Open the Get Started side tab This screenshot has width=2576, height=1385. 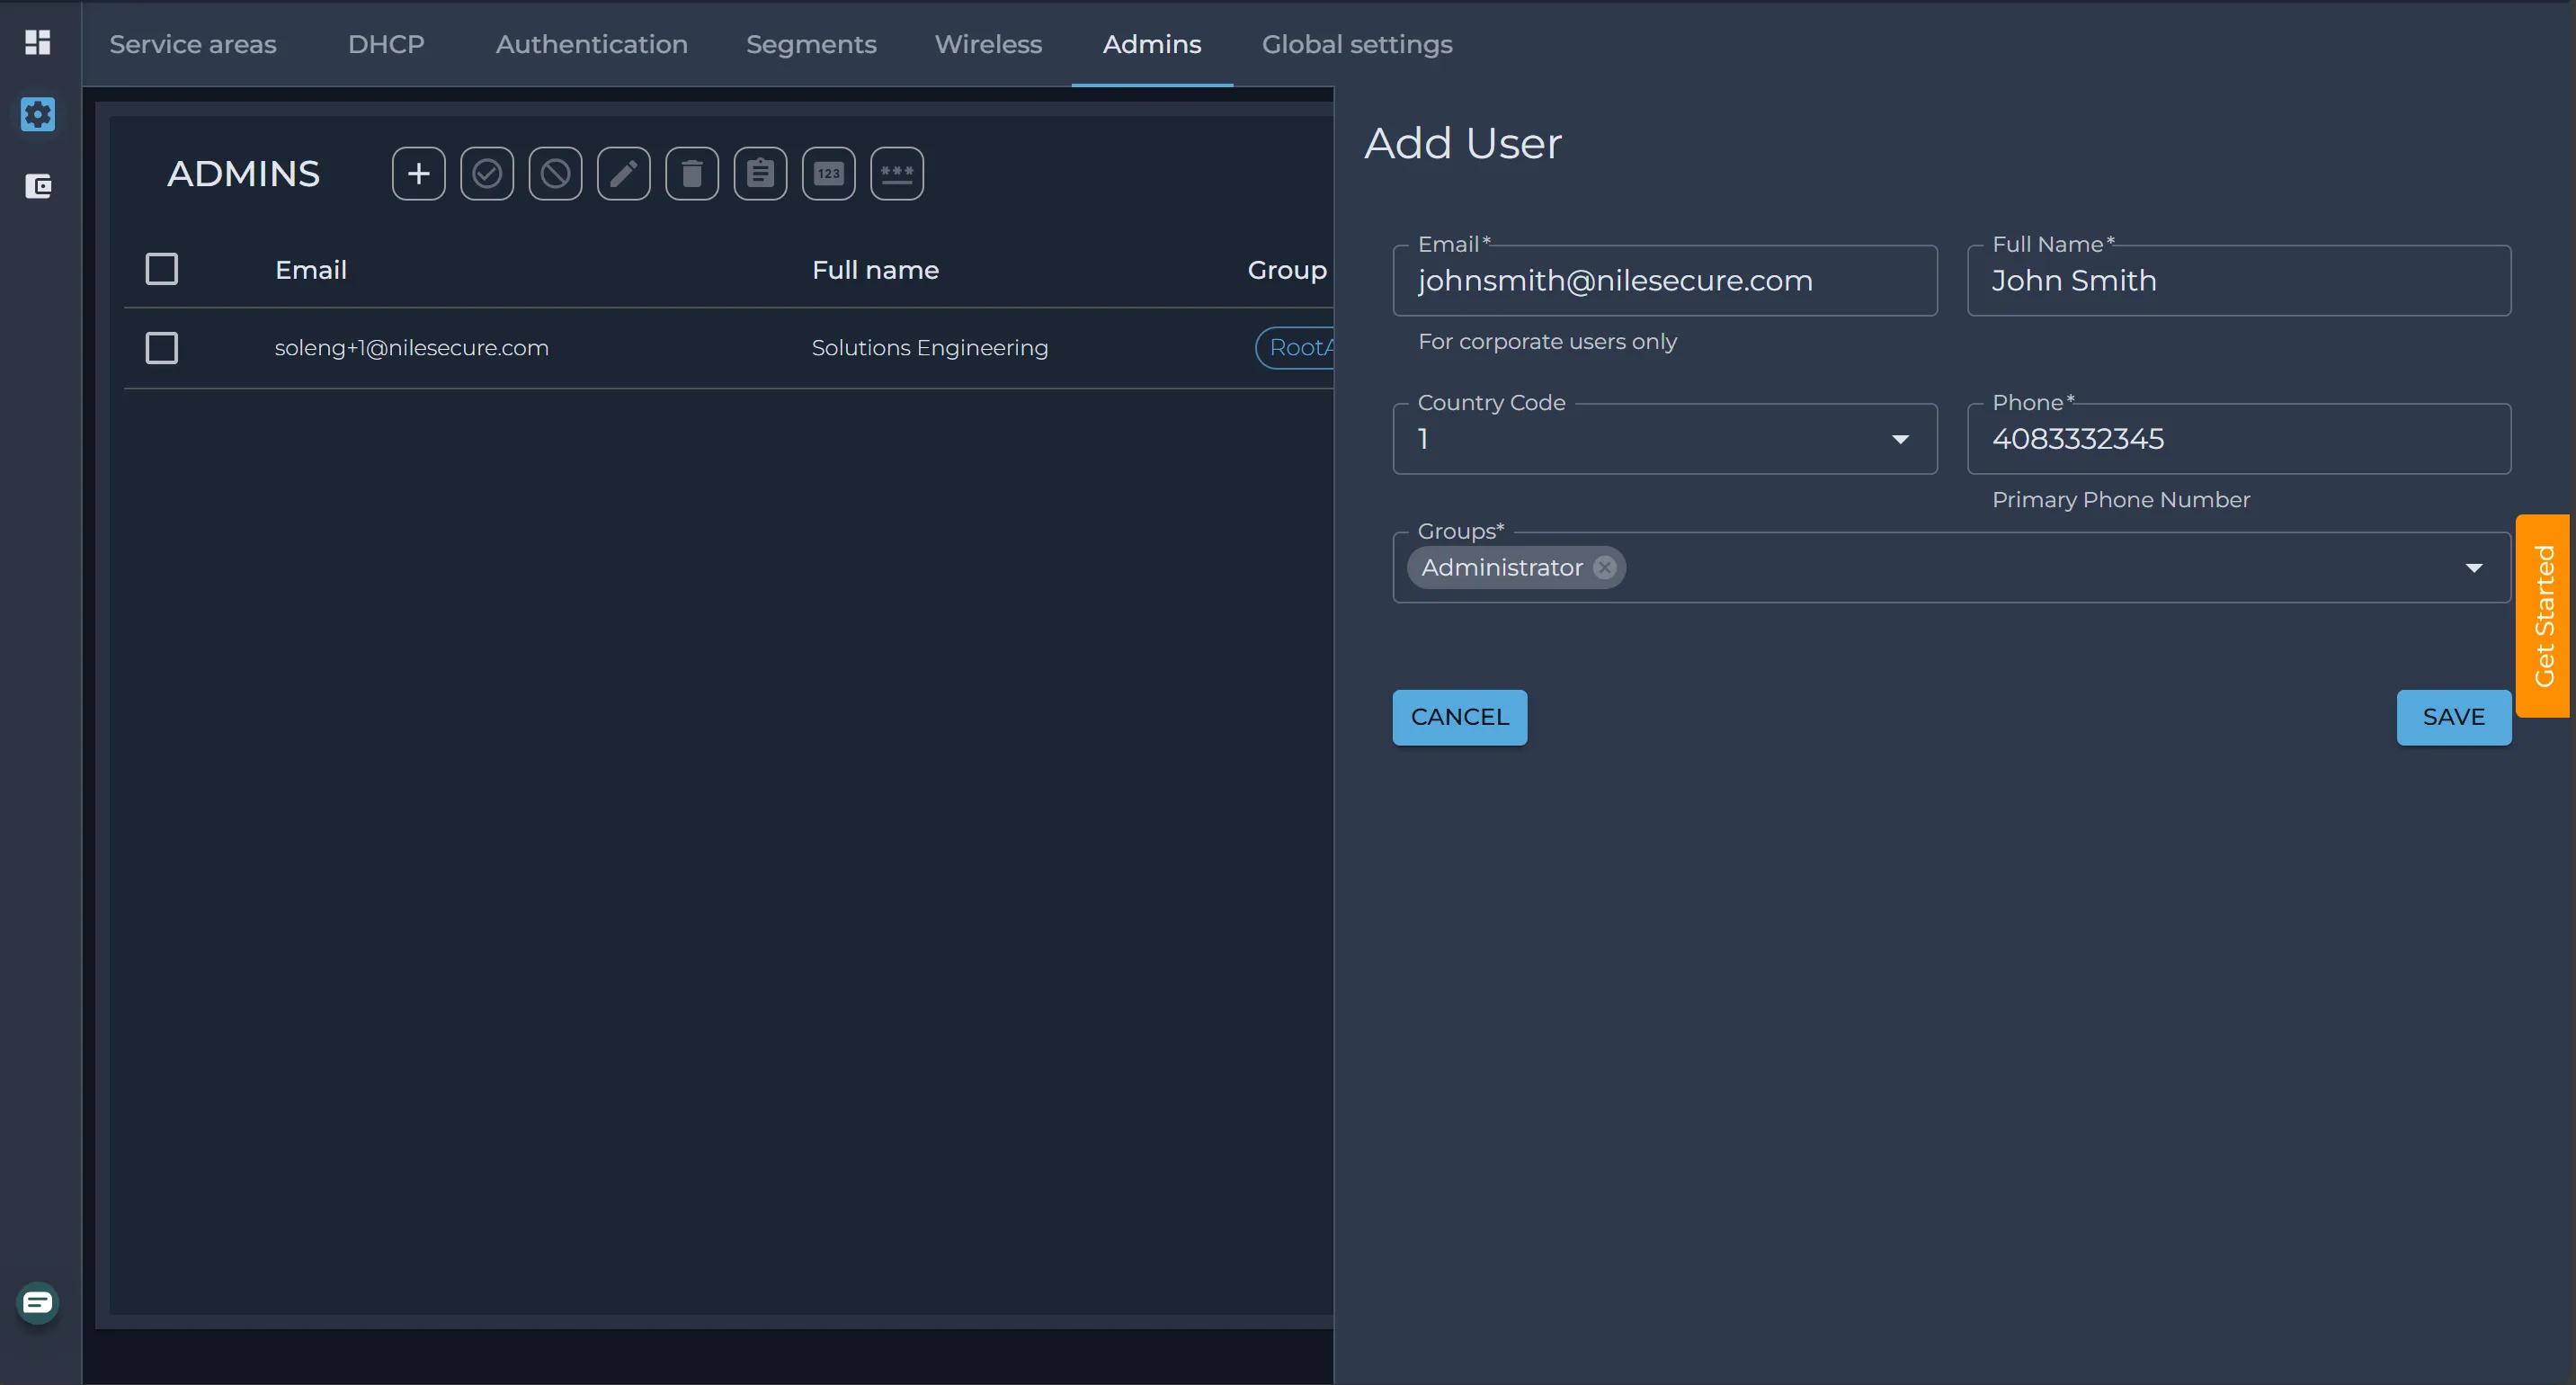tap(2543, 616)
